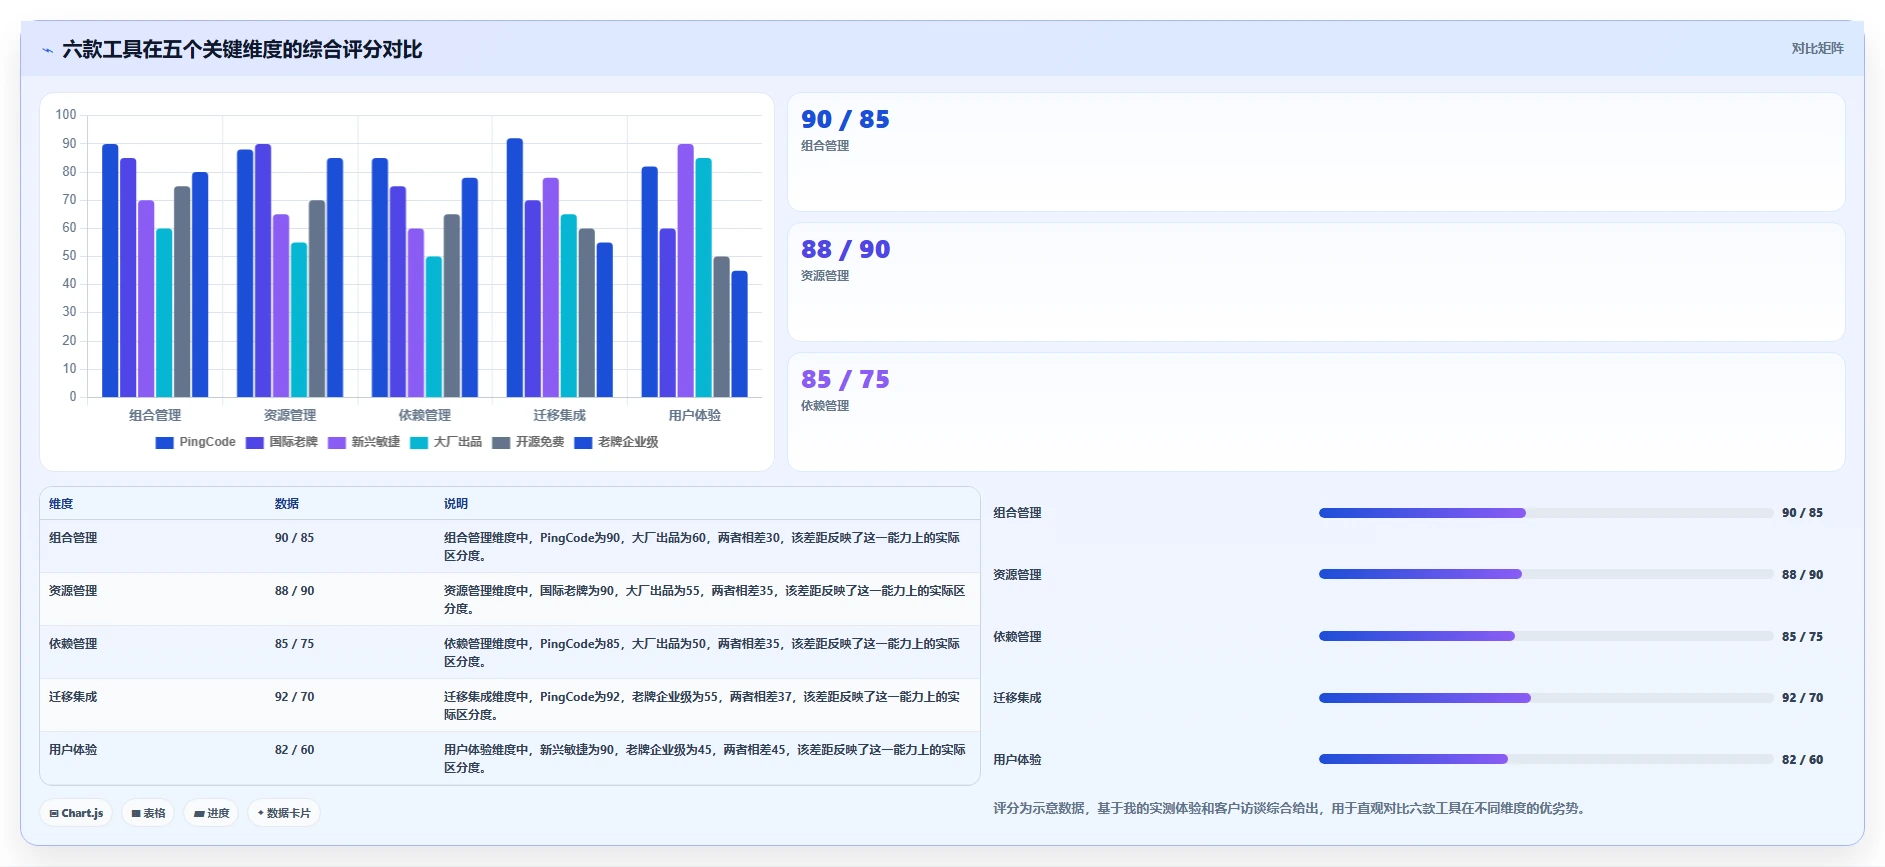Toggle the 国际老牌 series in the chart legend
Viewport: 1885px width, 867px height.
tap(282, 442)
